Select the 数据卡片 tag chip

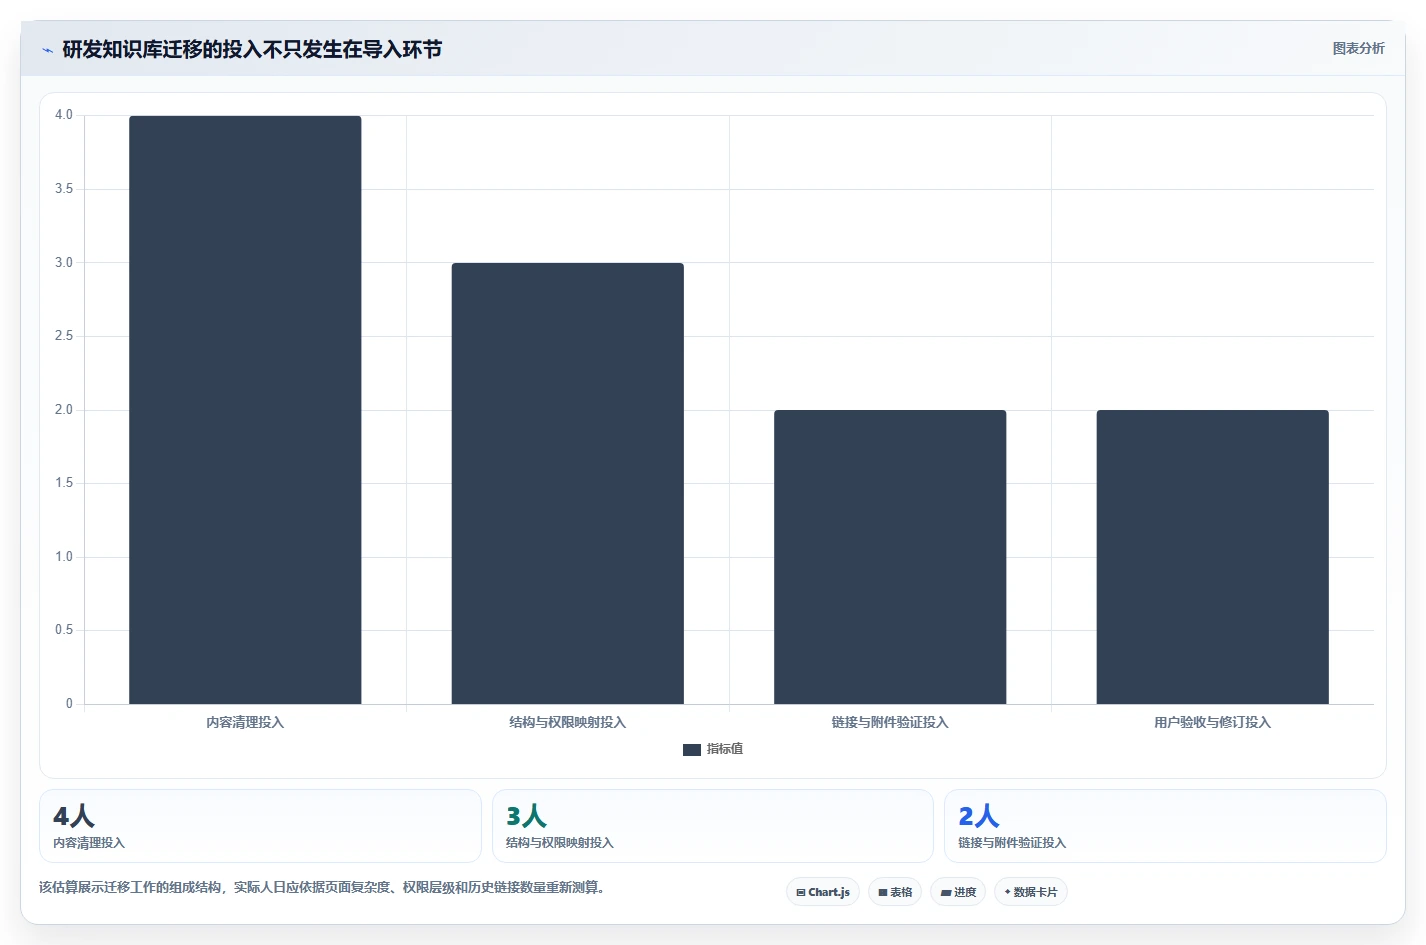click(1030, 892)
